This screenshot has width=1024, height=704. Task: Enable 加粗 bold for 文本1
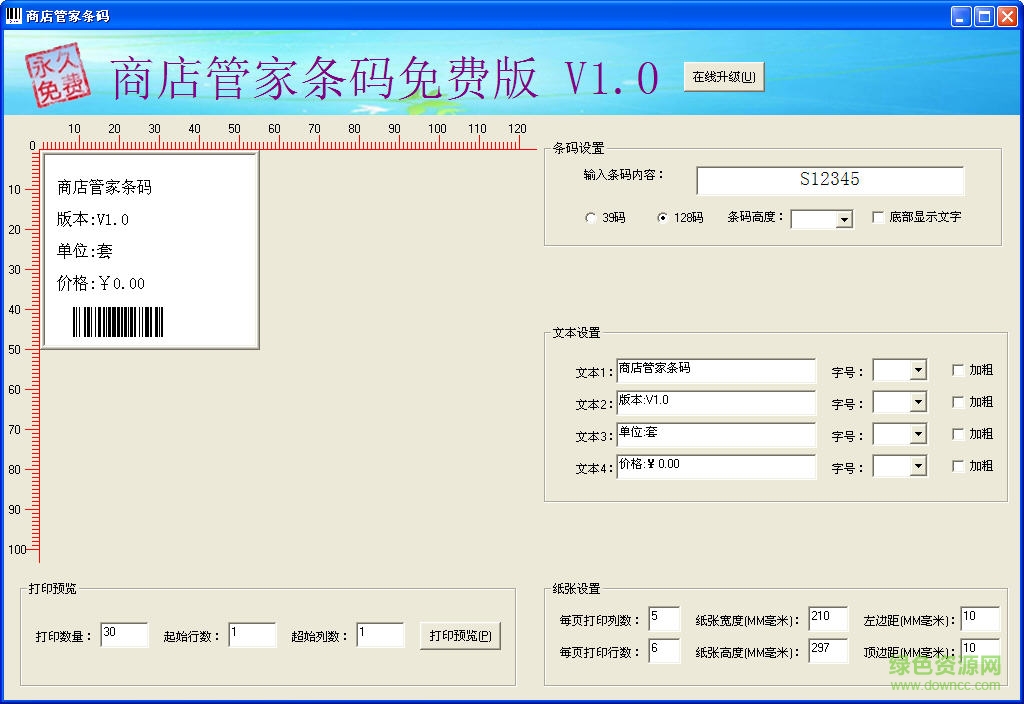tap(958, 370)
